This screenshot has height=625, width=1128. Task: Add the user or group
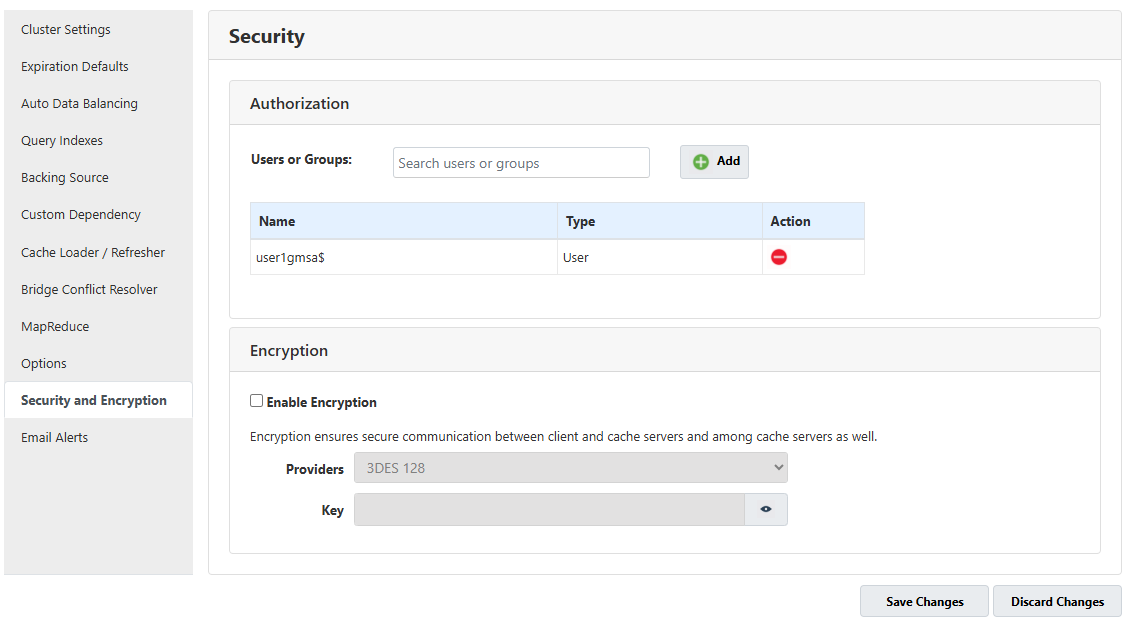tap(714, 162)
